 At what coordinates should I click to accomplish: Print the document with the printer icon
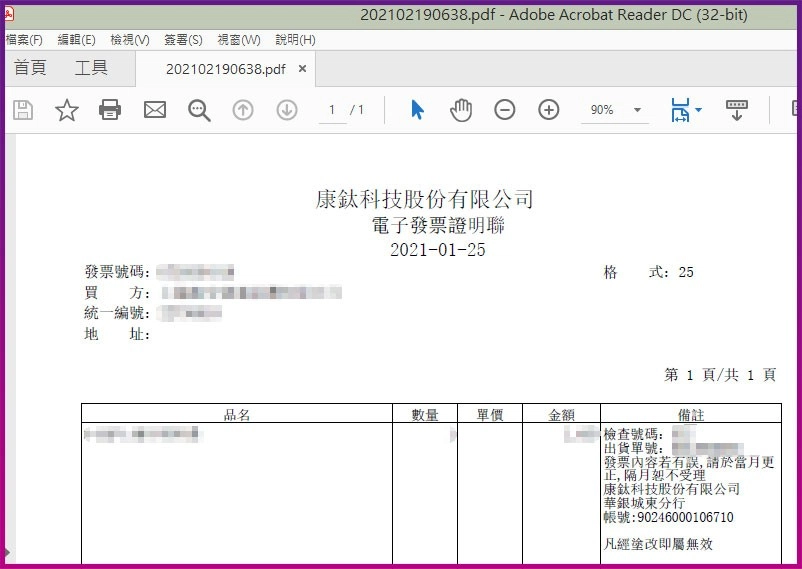point(110,110)
